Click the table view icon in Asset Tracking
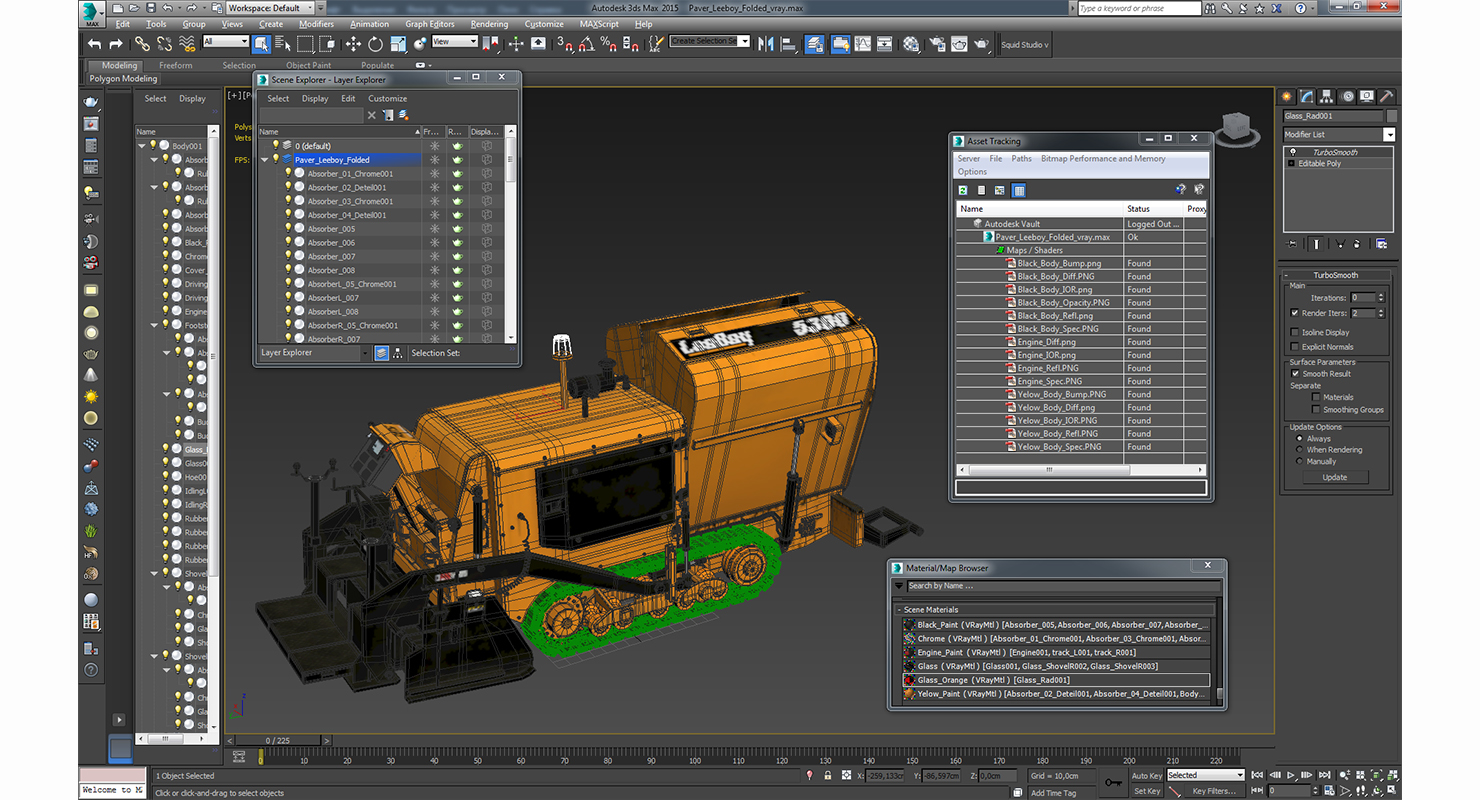This screenshot has height=800, width=1480. (1018, 190)
